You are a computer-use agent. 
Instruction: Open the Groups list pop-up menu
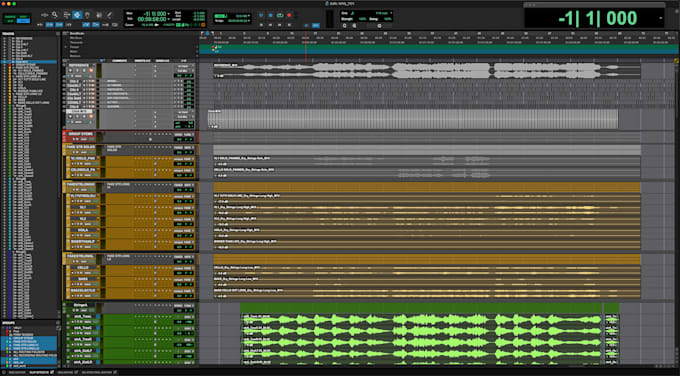click(x=58, y=323)
